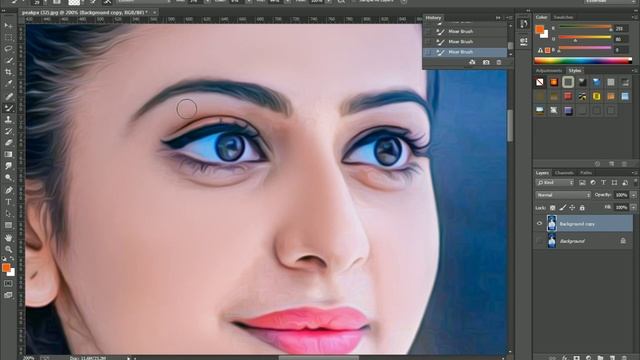Show the hidden Background layer

540,241
